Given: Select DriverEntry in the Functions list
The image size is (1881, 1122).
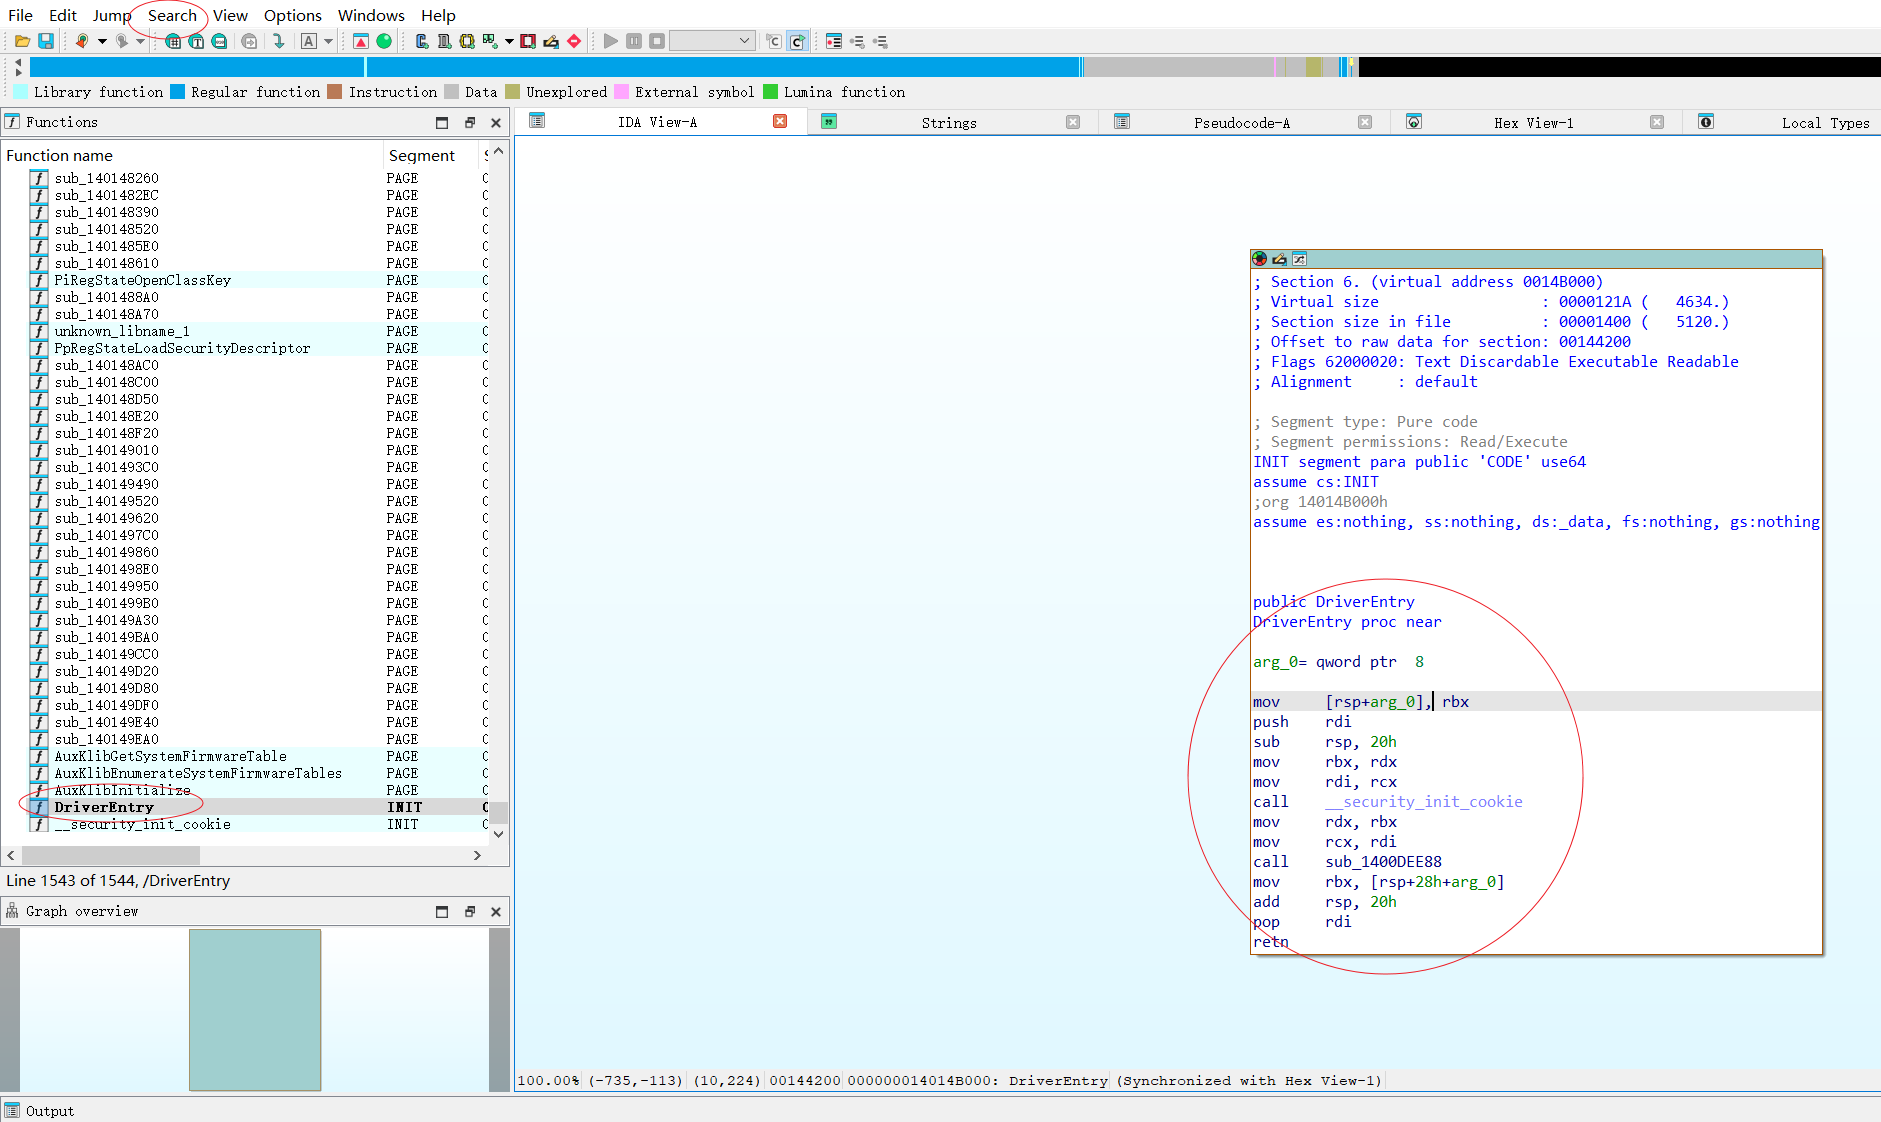Looking at the screenshot, I should click(256, 807).
